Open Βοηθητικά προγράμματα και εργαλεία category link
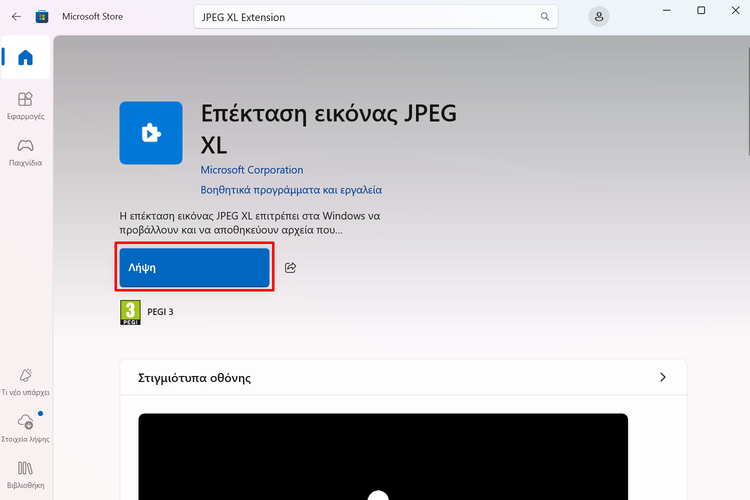This screenshot has width=750, height=500. (x=291, y=190)
